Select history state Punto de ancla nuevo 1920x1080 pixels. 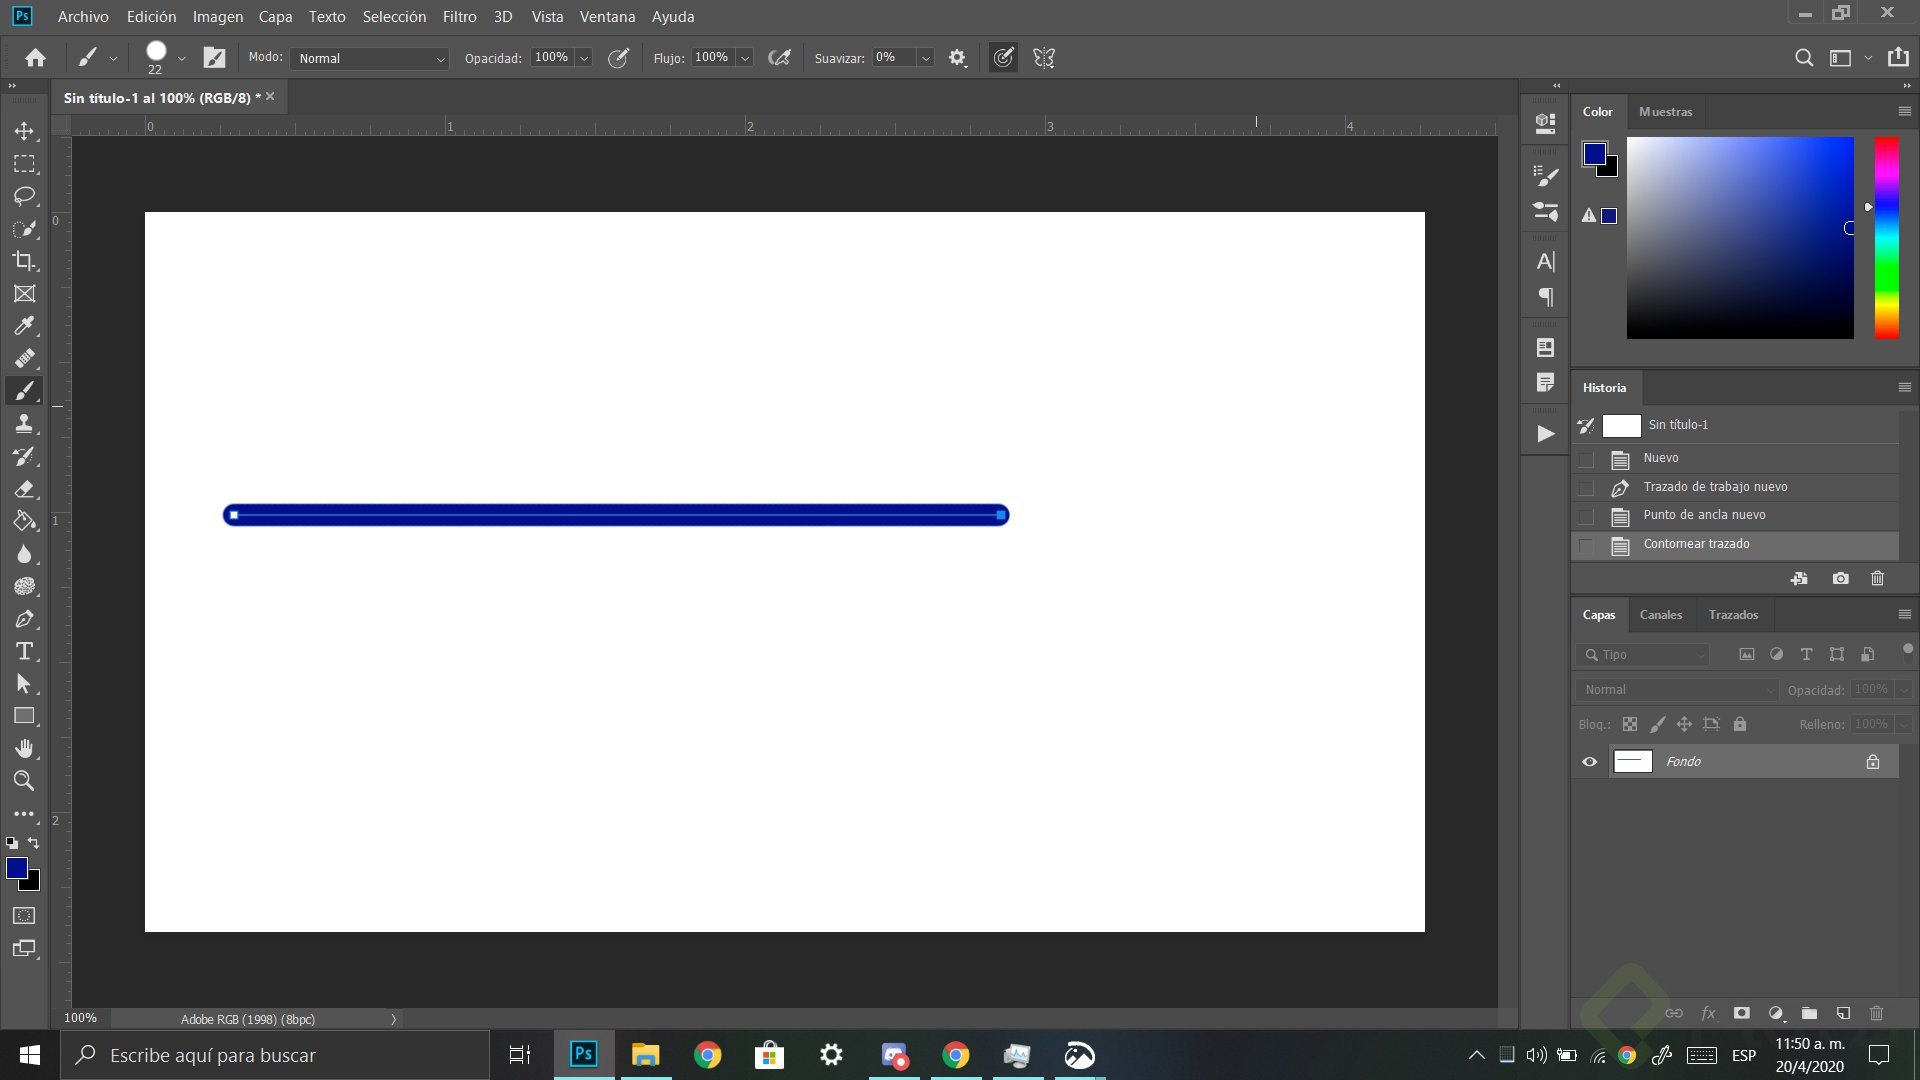click(1735, 516)
